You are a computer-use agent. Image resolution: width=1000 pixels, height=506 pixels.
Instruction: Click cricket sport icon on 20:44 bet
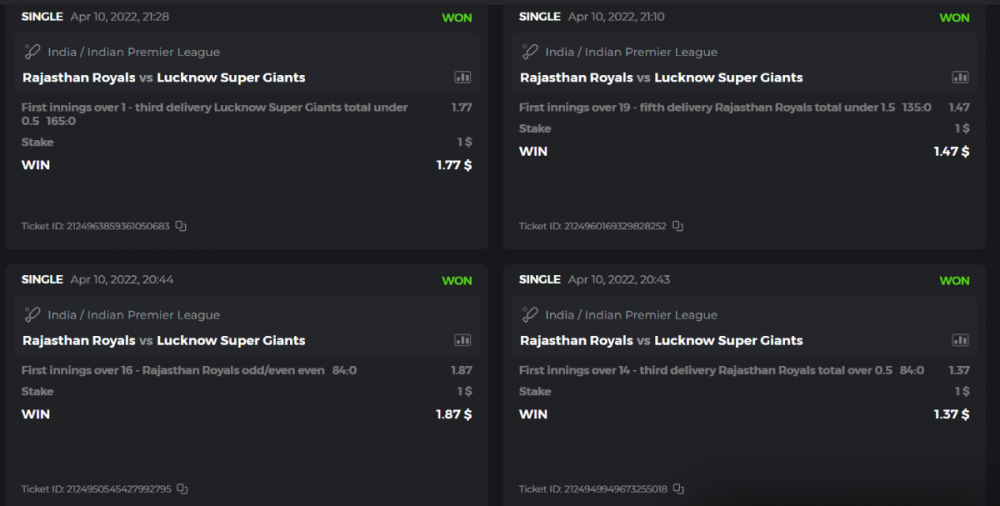pyautogui.click(x=32, y=315)
